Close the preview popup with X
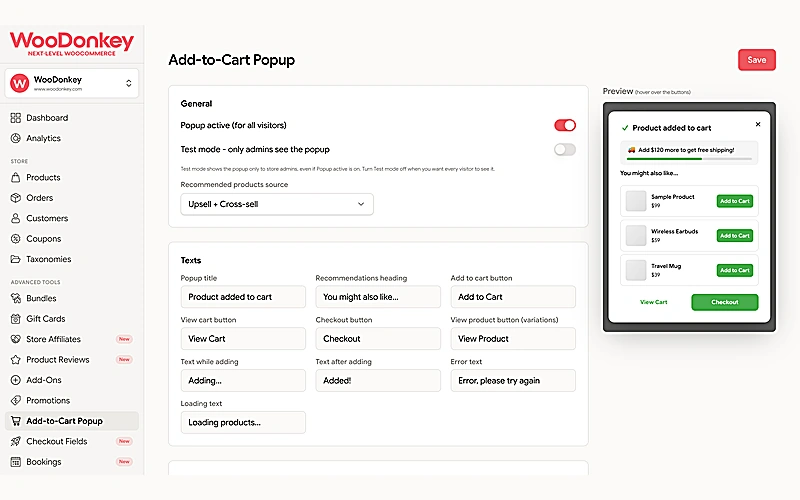 coord(758,124)
